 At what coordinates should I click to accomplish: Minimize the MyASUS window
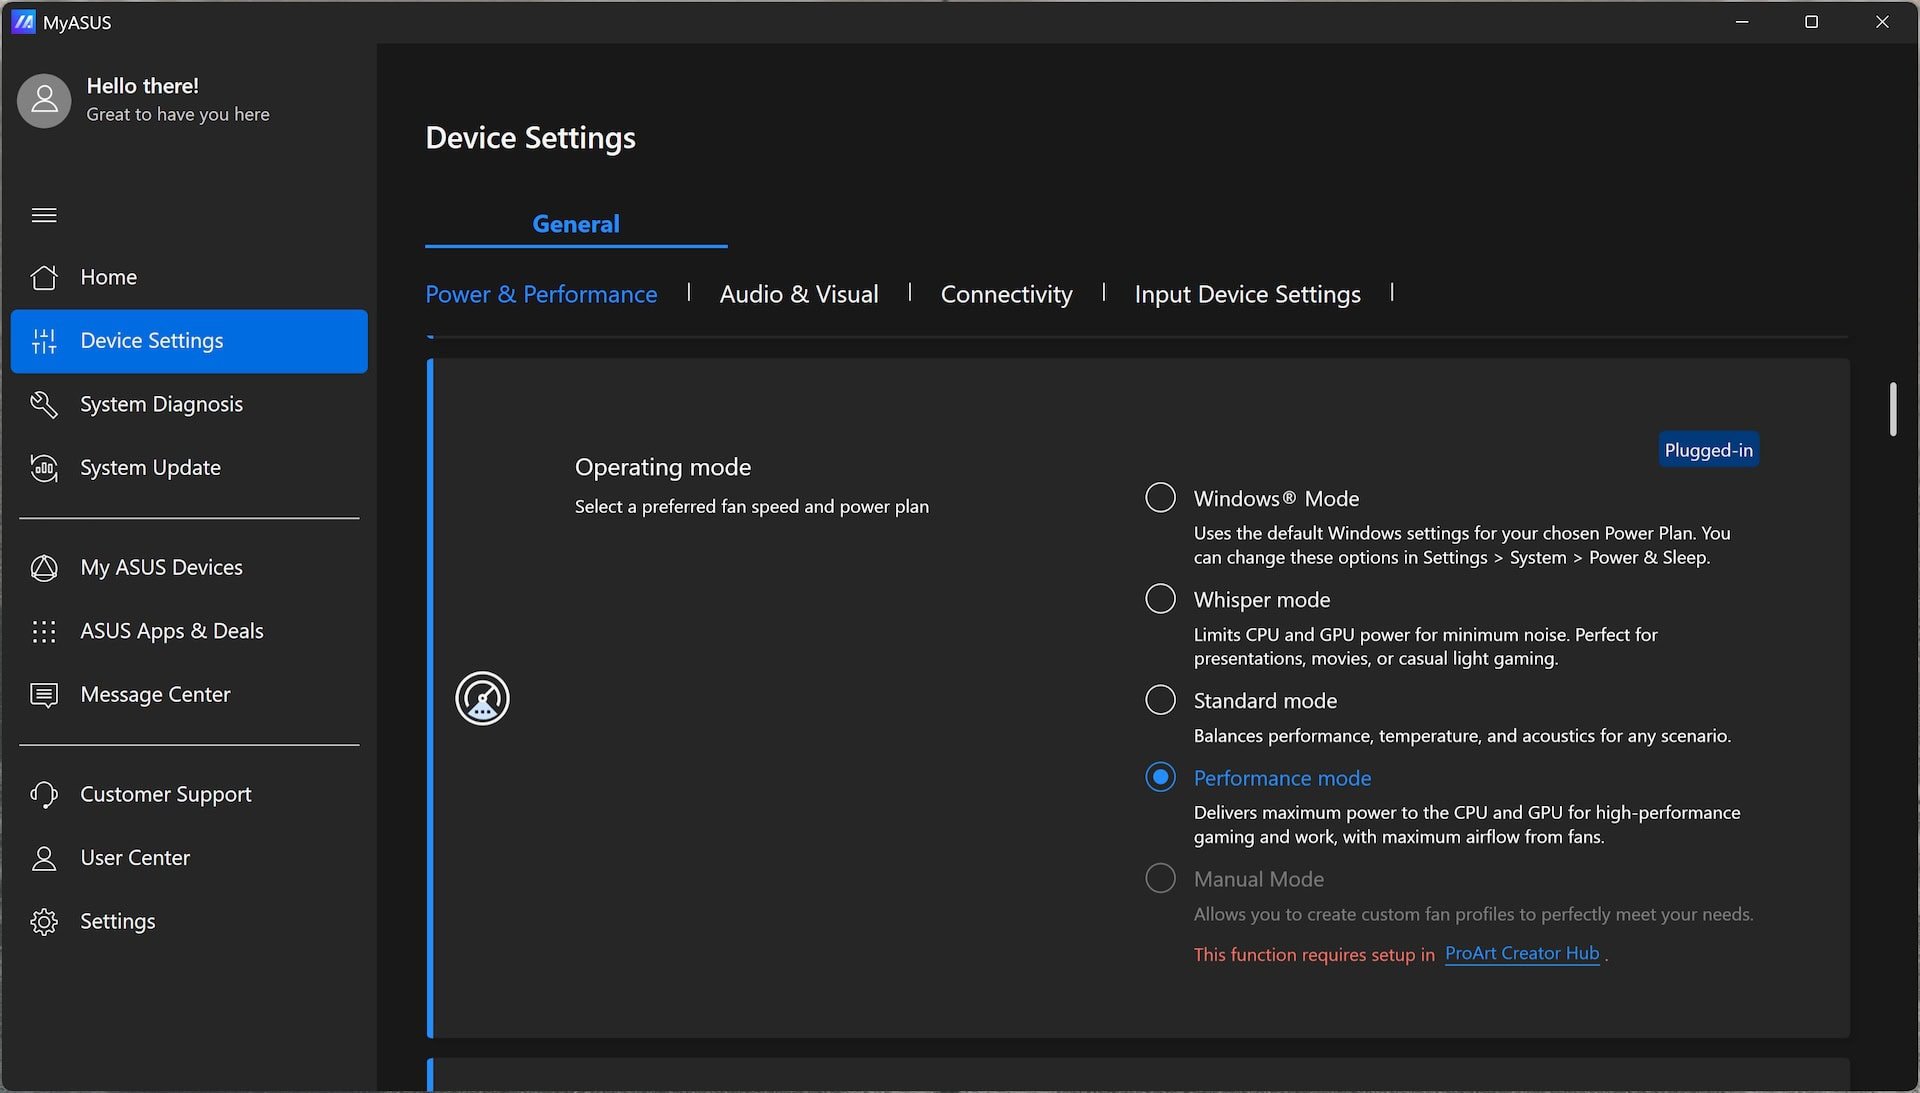coord(1742,22)
